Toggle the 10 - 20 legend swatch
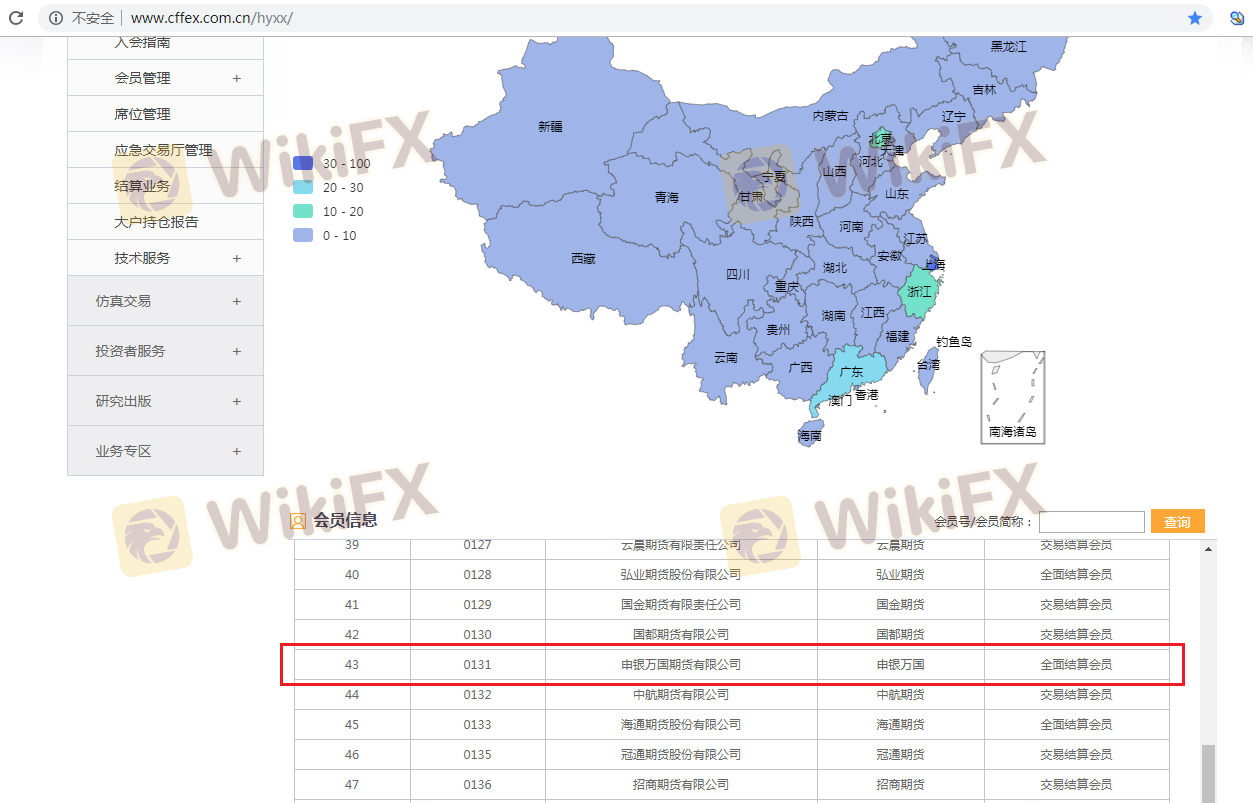This screenshot has width=1253, height=803. [x=302, y=212]
